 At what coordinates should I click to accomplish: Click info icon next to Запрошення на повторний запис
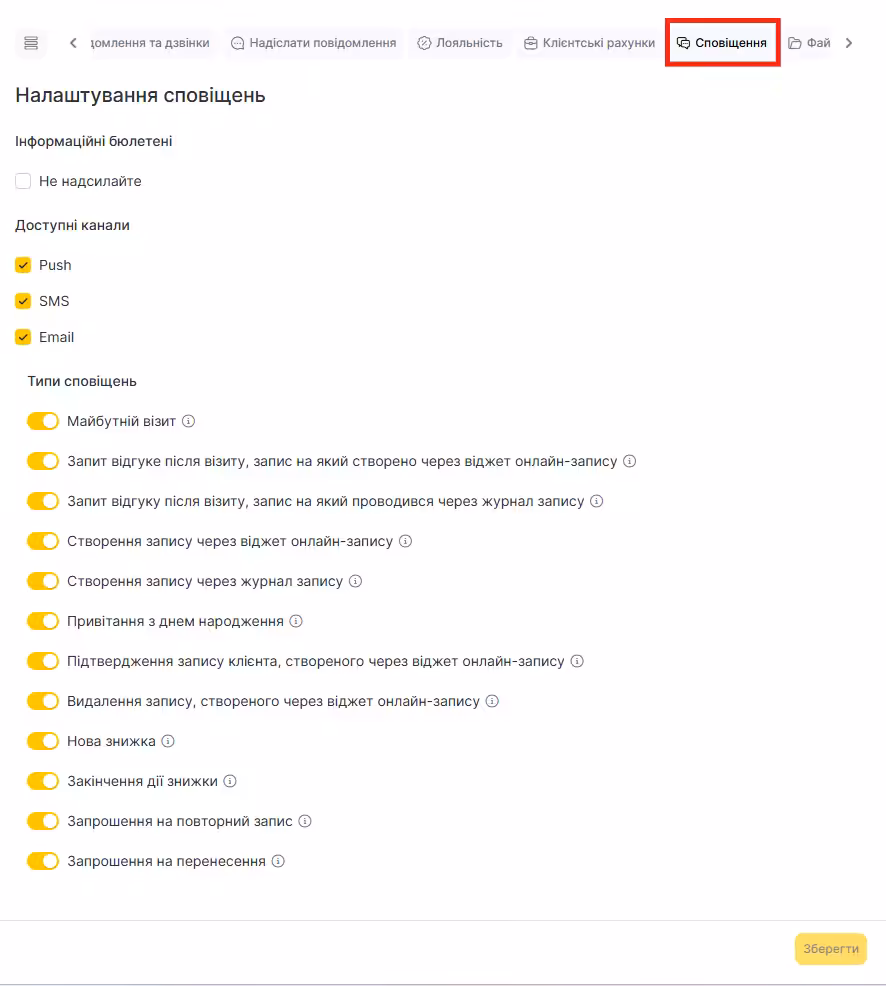click(x=305, y=821)
